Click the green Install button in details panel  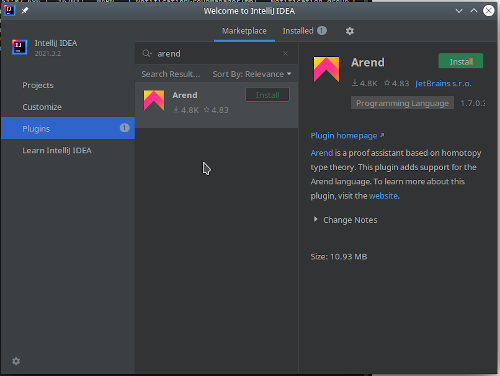[x=461, y=61]
